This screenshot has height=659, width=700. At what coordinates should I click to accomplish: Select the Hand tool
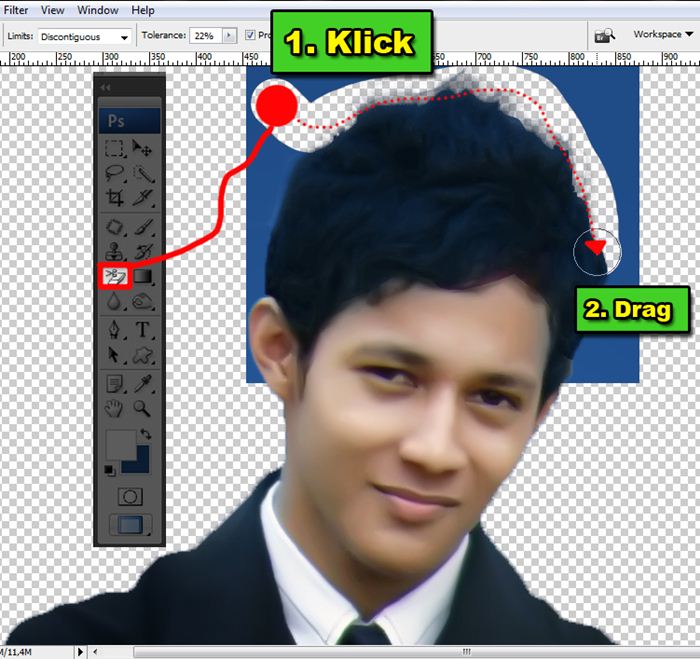tap(114, 408)
